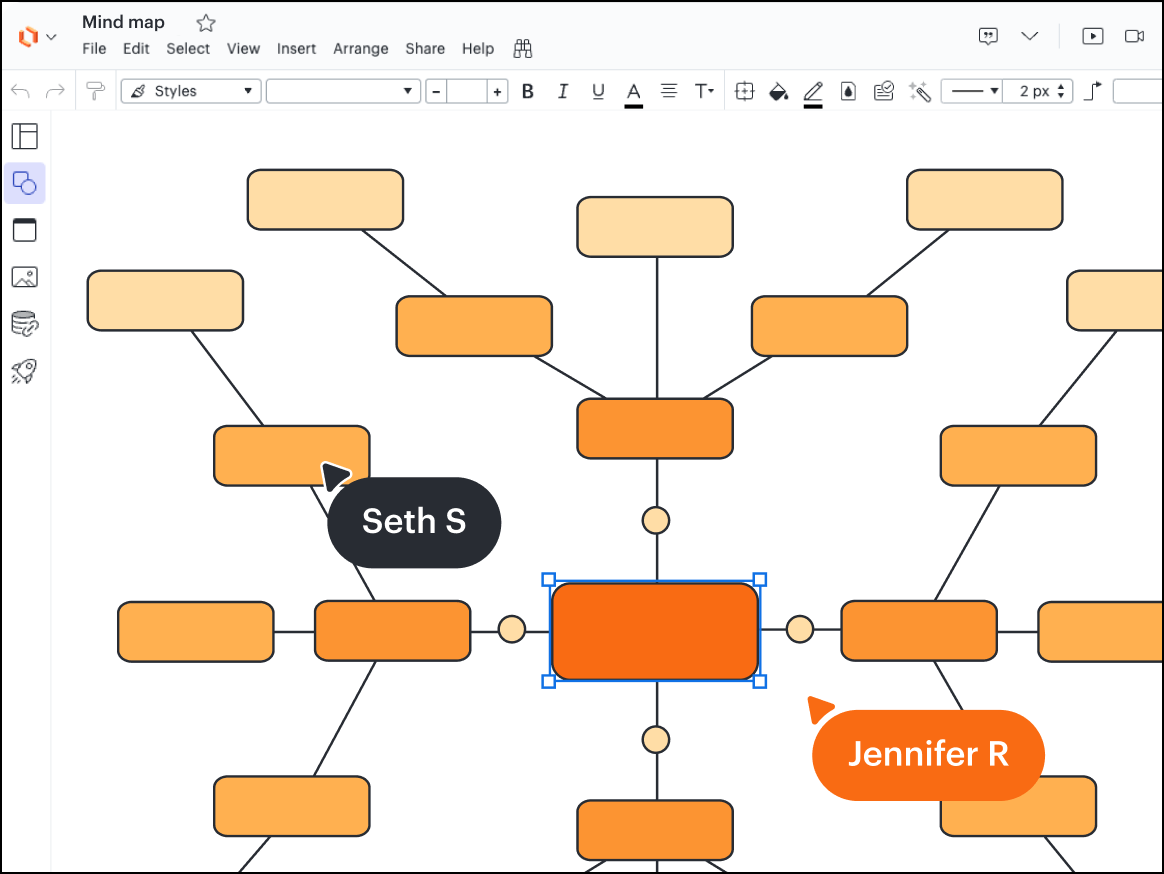Open the line style dropdown
Screen dimensions: 1164x874
tap(972, 91)
